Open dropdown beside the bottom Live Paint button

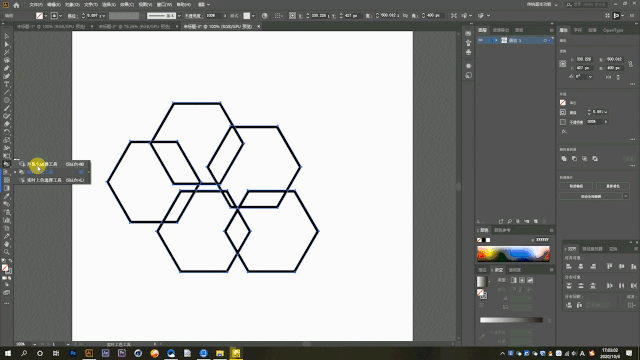[x=626, y=196]
